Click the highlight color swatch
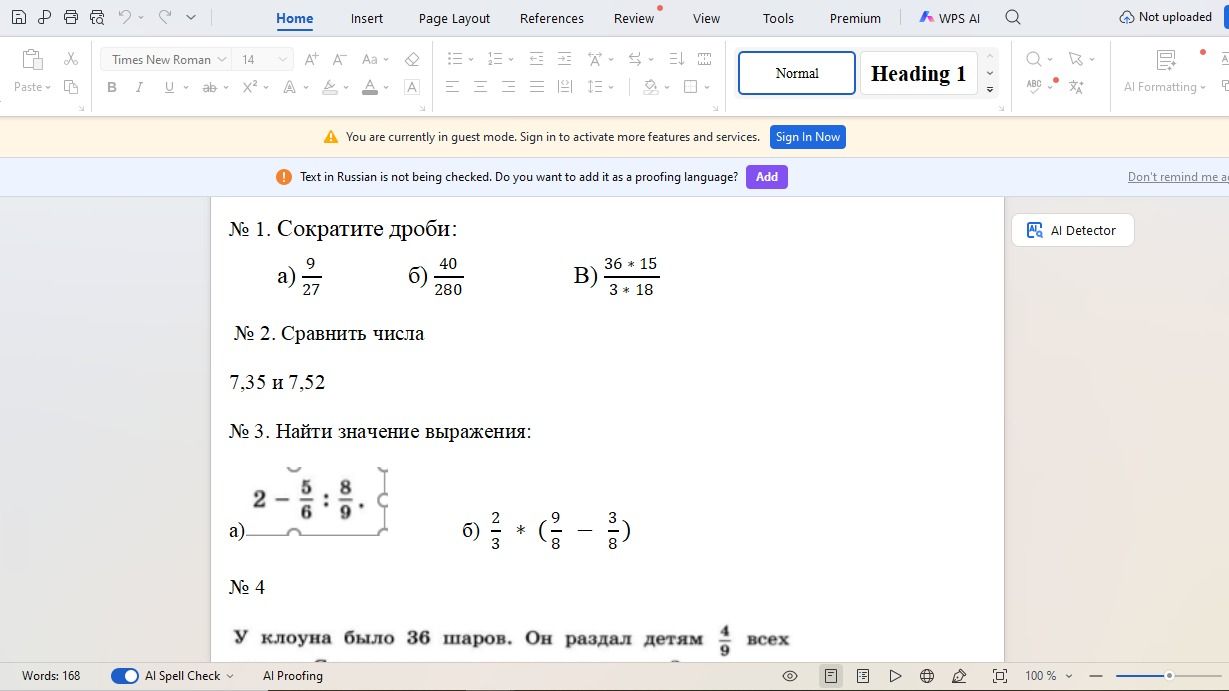The width and height of the screenshot is (1229, 691). [330, 87]
